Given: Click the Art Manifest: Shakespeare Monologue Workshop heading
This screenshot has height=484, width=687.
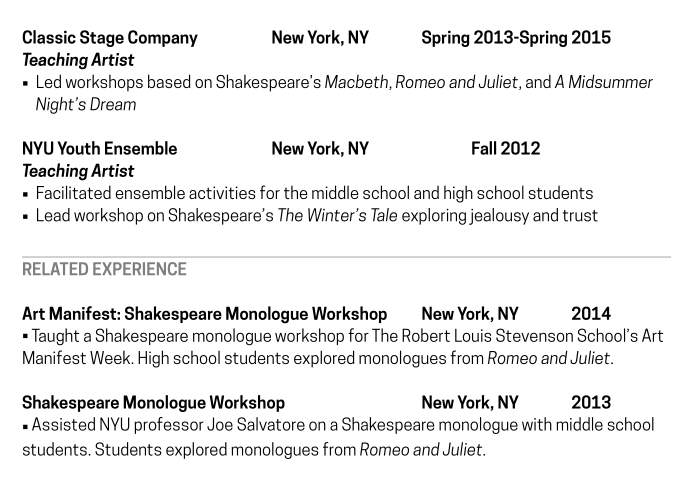Looking at the screenshot, I should pyautogui.click(x=204, y=314).
